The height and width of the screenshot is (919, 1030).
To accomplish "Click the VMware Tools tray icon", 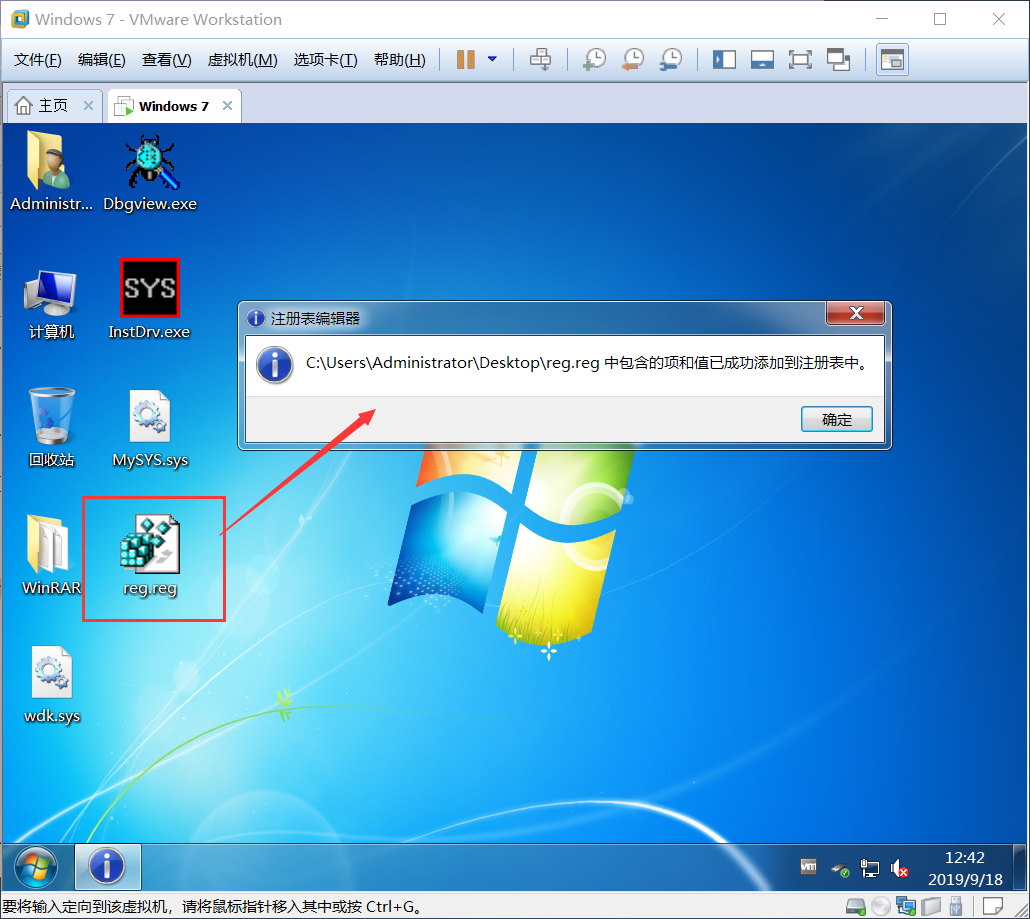I will tap(808, 867).
